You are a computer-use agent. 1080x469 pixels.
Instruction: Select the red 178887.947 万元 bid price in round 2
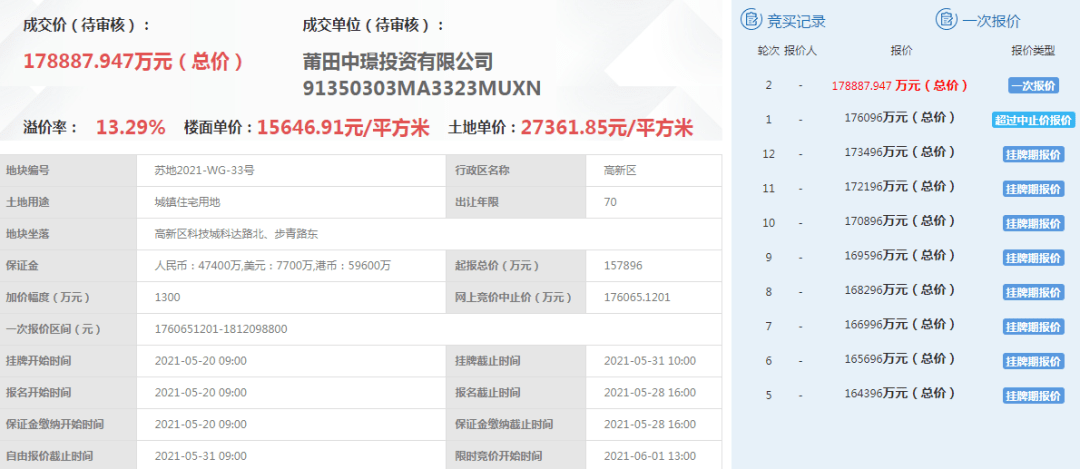pyautogui.click(x=900, y=85)
